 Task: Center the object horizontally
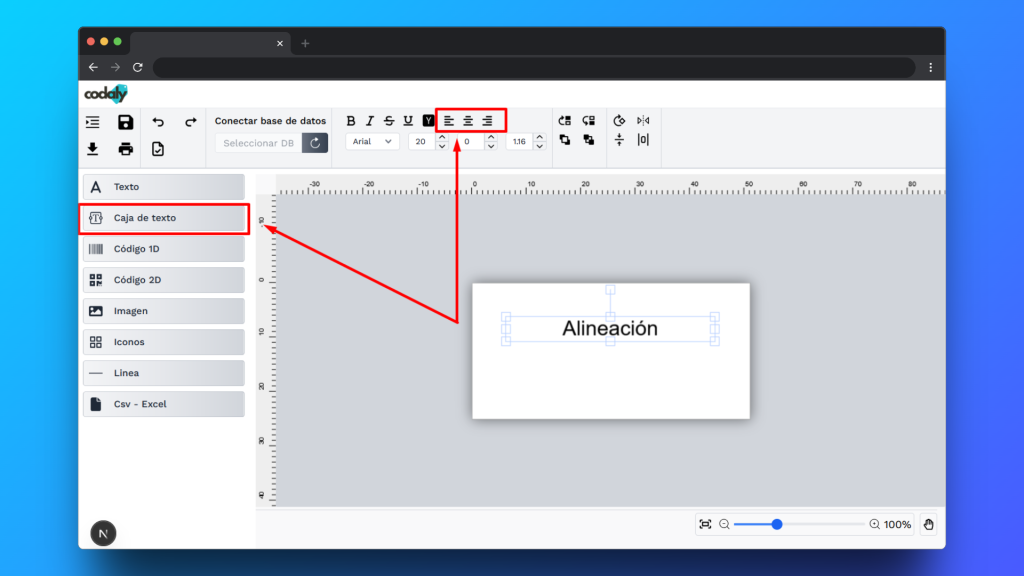643,140
